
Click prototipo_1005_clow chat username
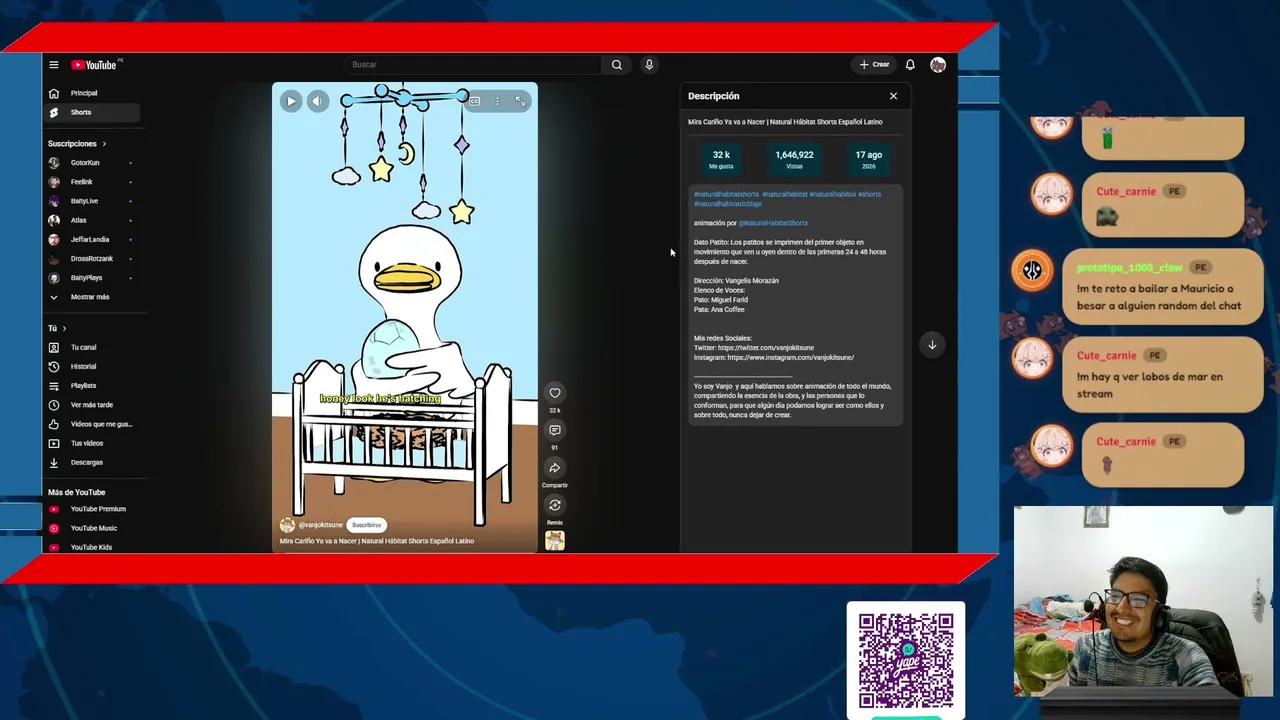click(1129, 268)
